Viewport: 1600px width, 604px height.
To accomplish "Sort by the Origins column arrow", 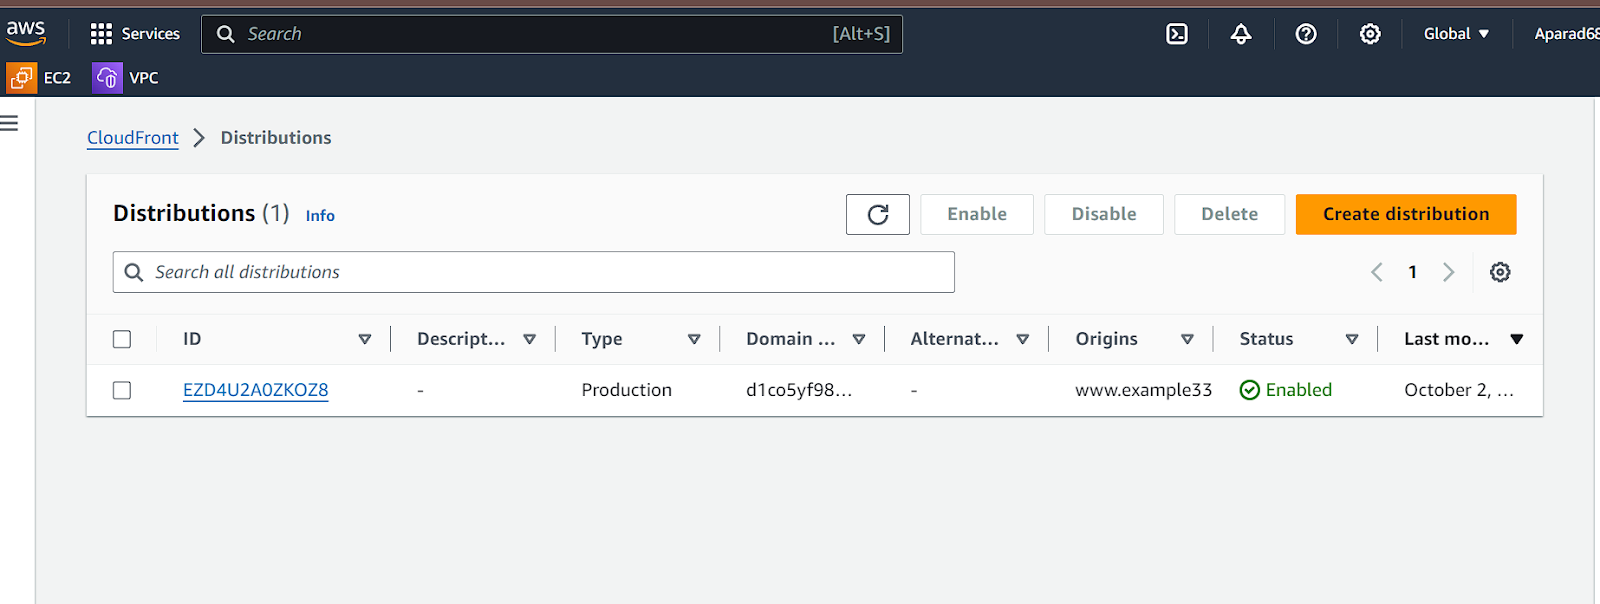I will tap(1188, 339).
